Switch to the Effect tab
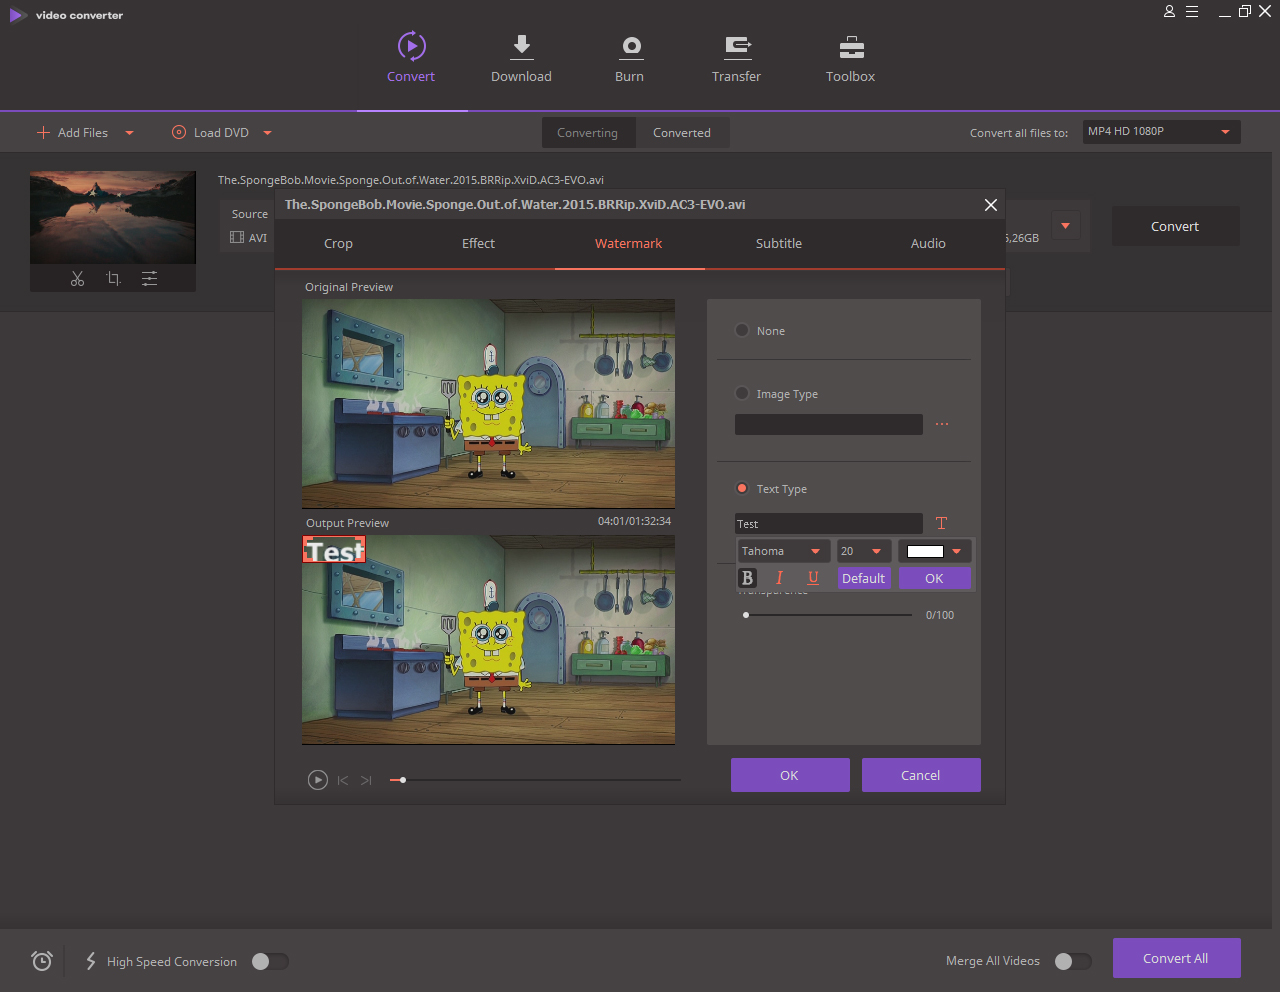This screenshot has width=1280, height=992. point(478,243)
